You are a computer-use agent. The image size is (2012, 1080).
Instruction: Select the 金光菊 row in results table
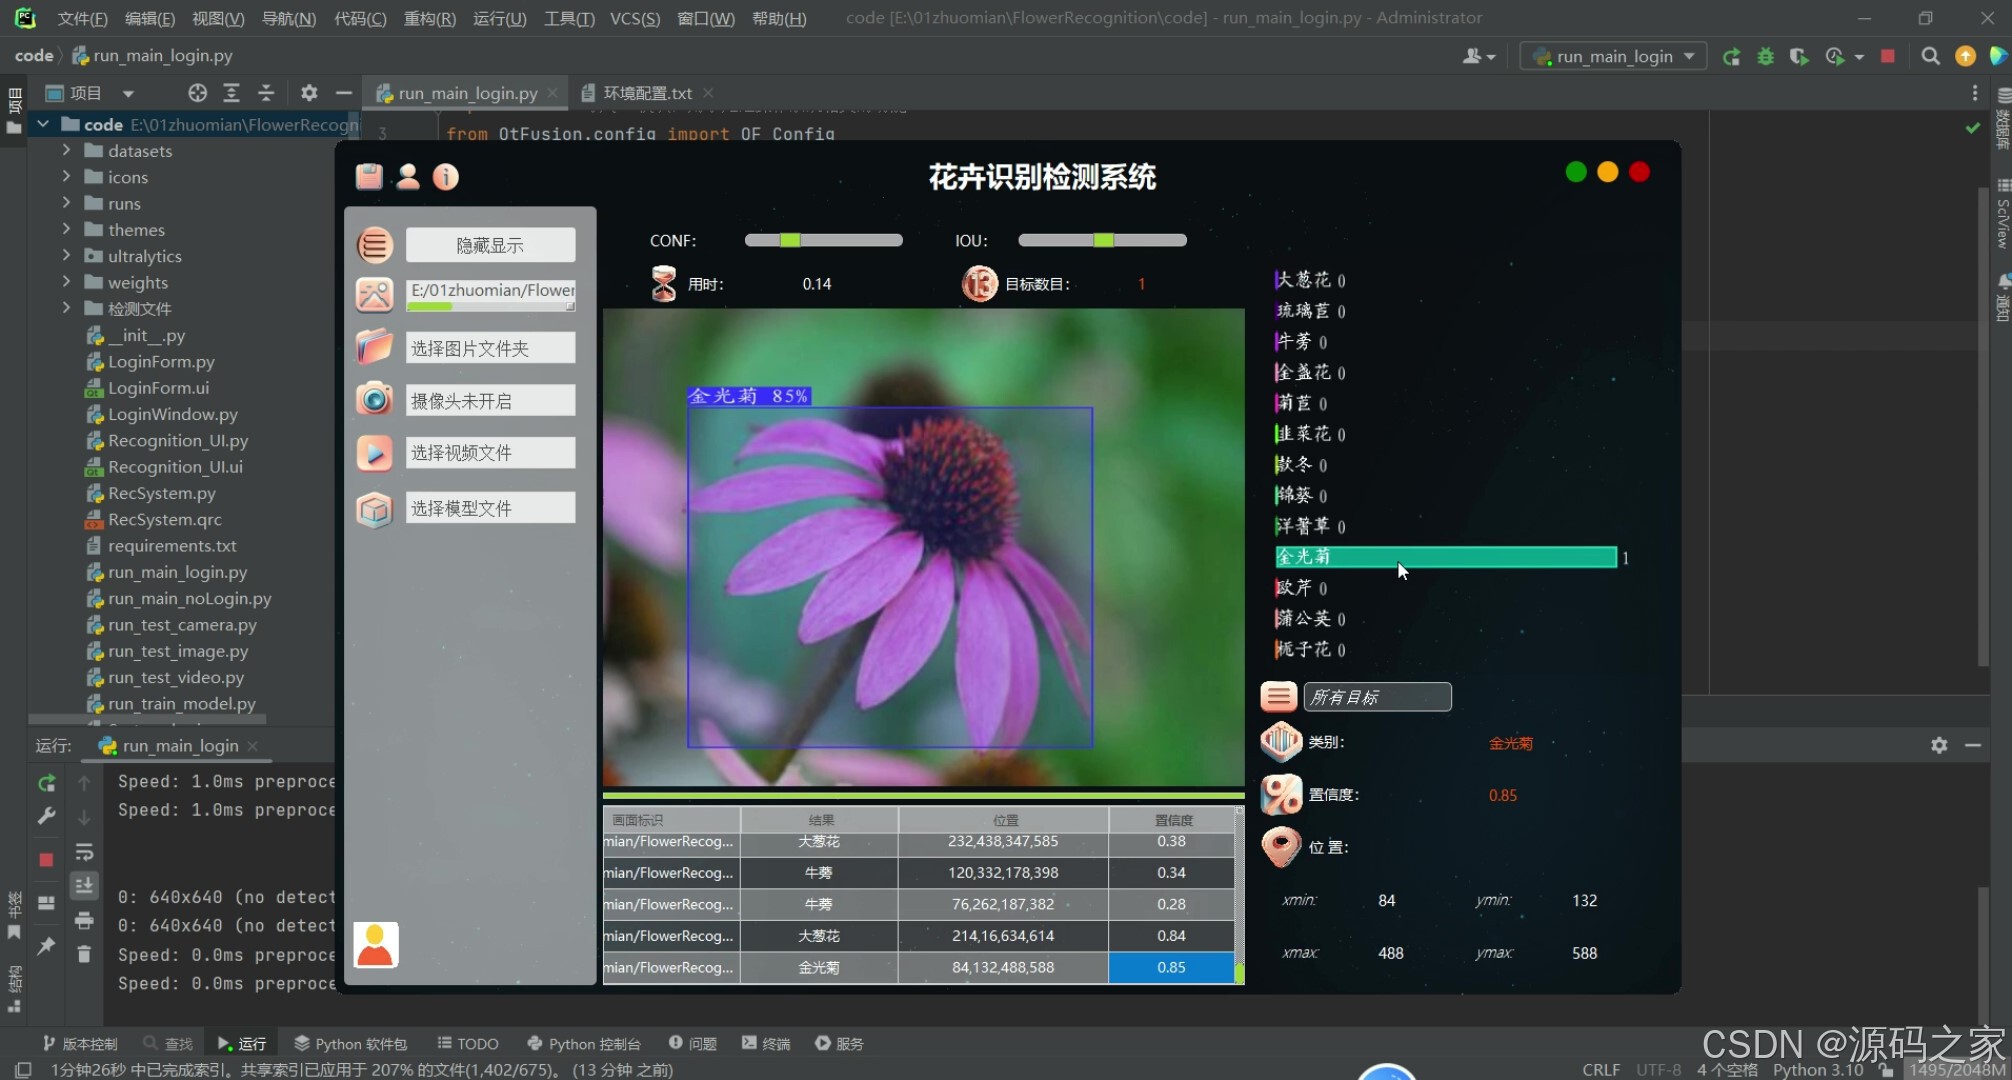[818, 967]
